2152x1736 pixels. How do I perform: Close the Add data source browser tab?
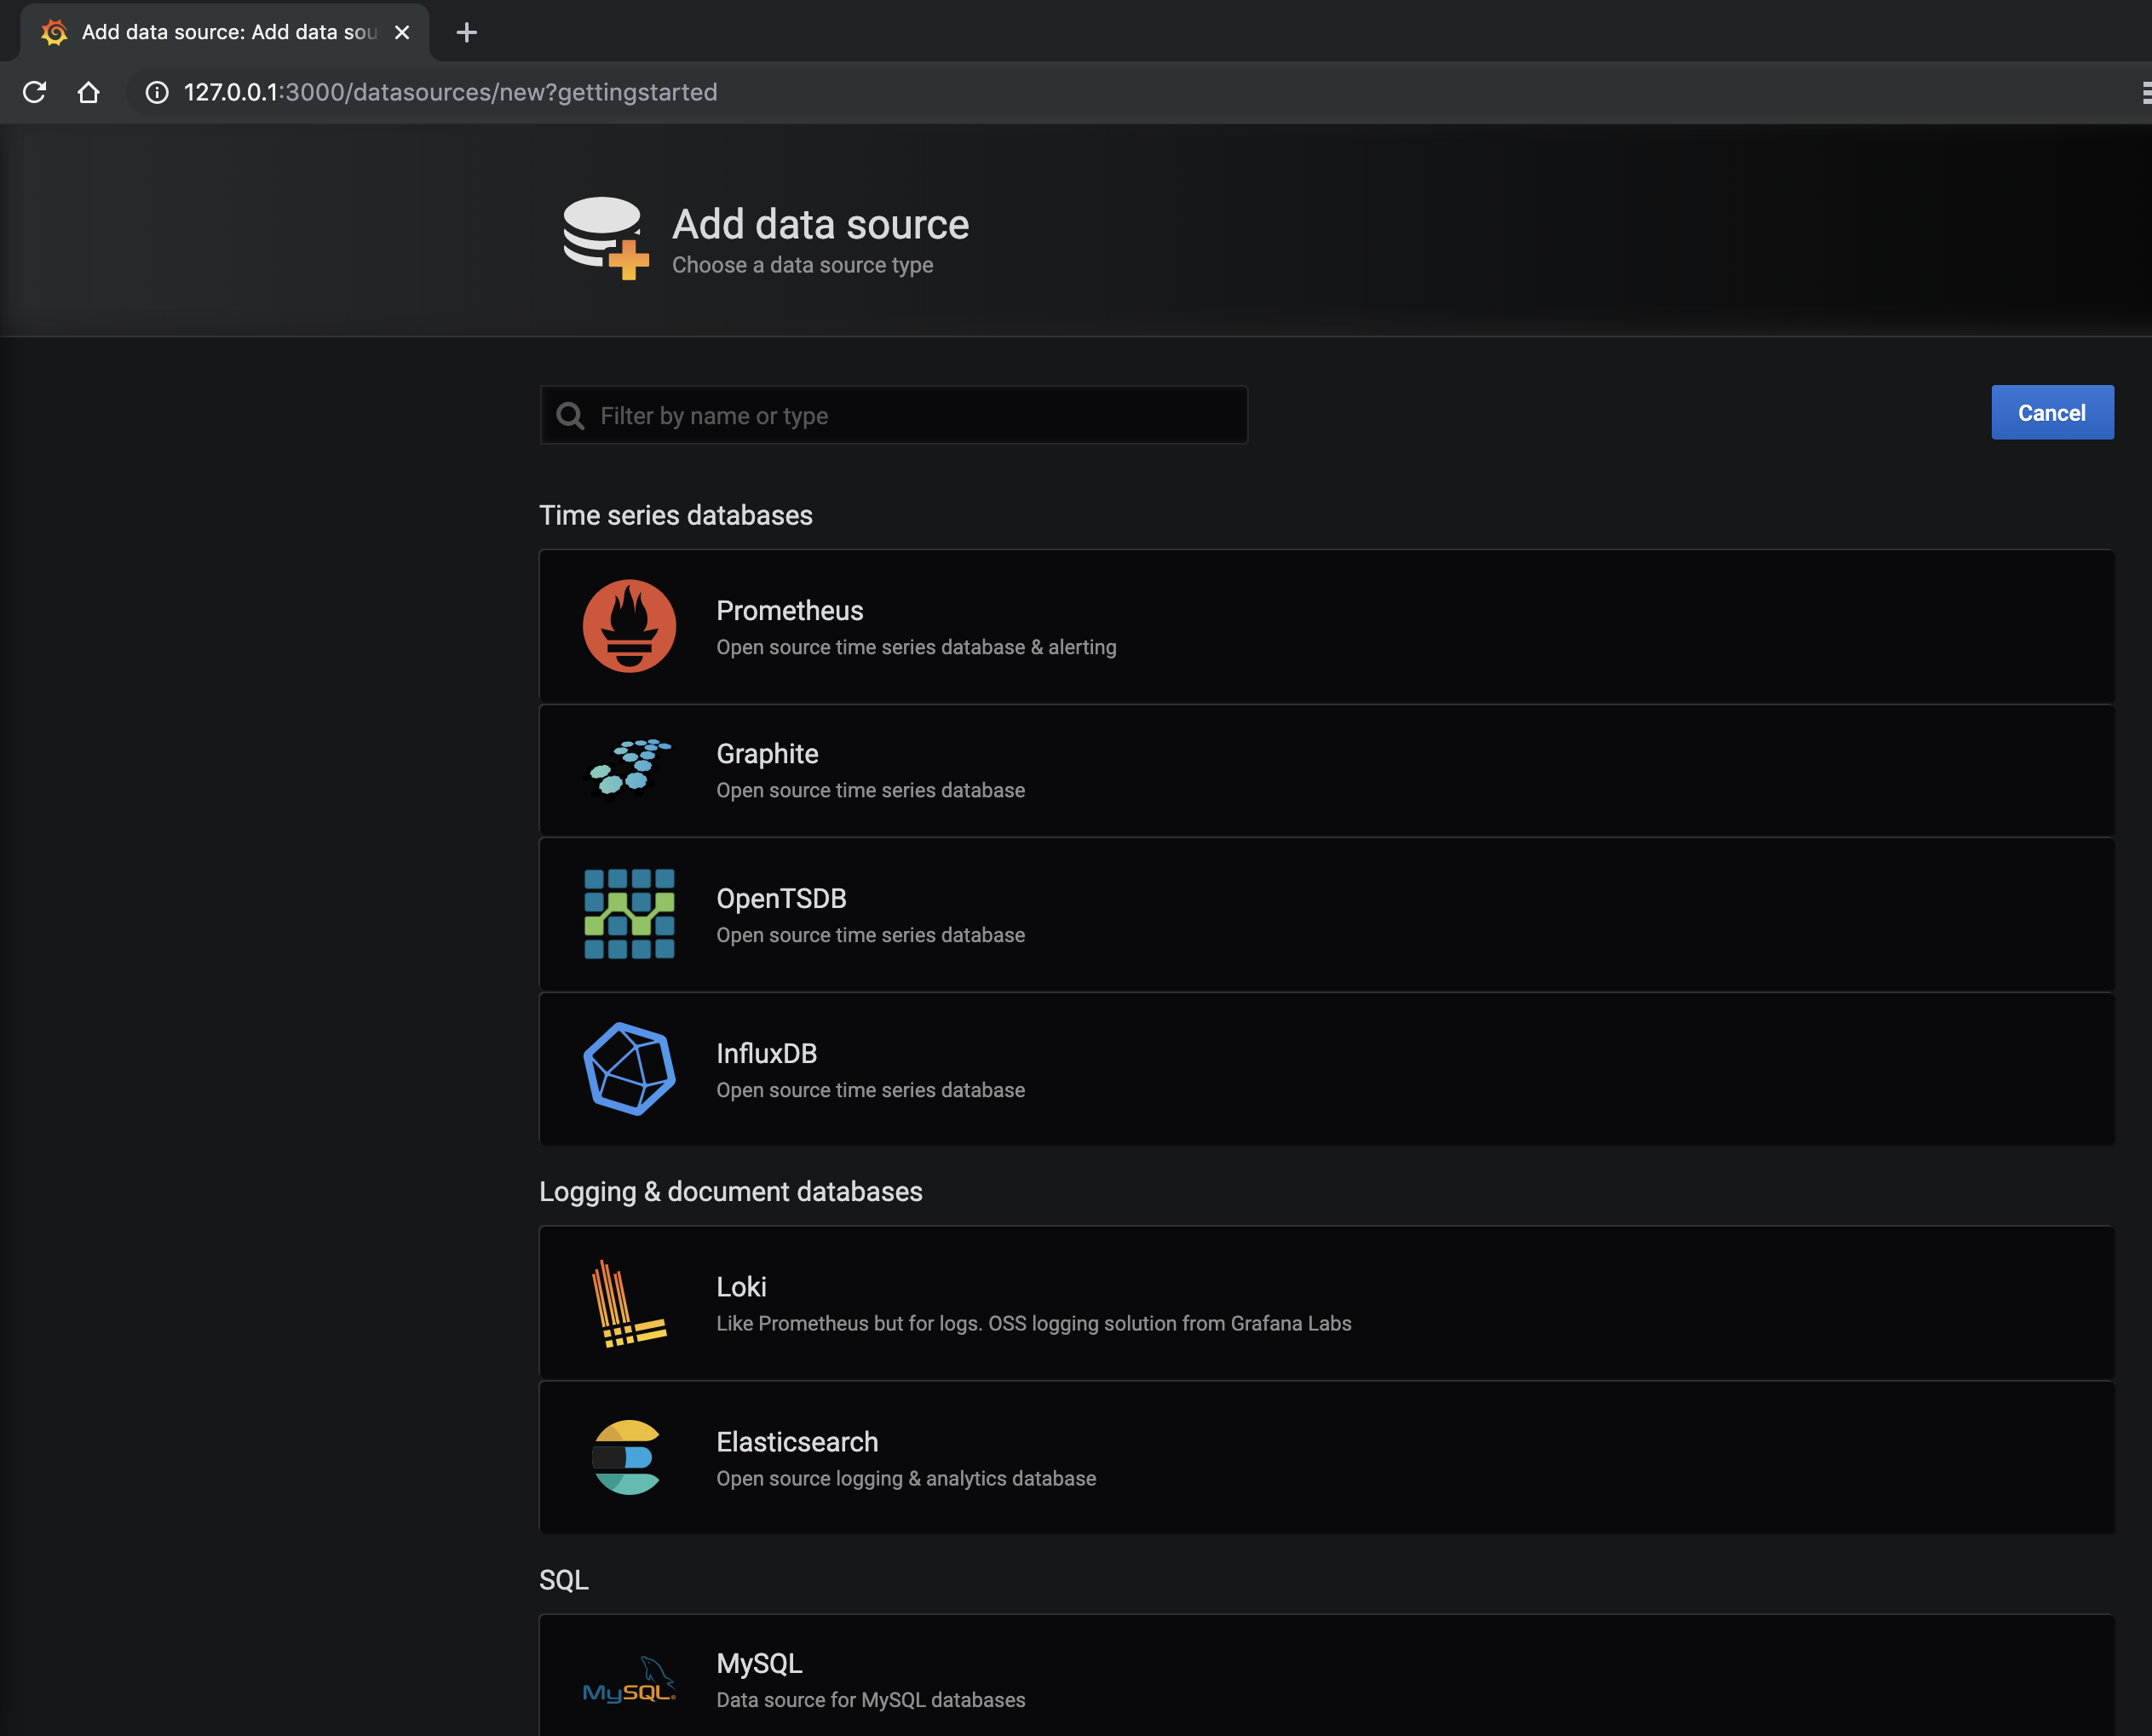coord(402,32)
